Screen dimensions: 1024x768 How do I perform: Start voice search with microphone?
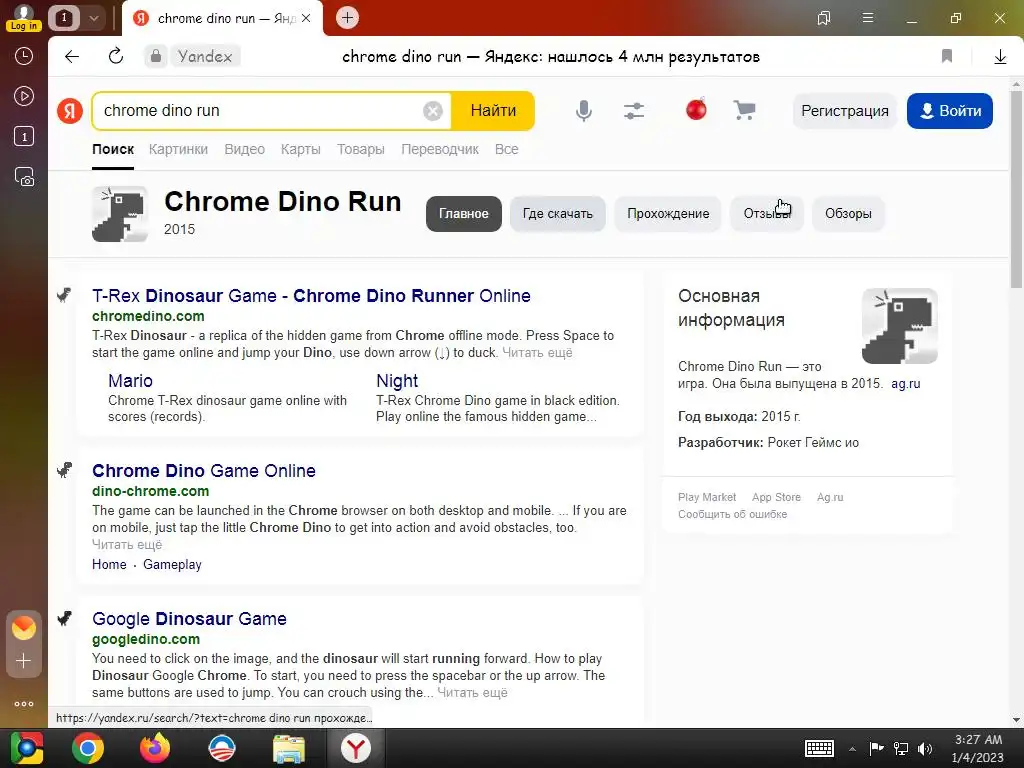(x=584, y=110)
